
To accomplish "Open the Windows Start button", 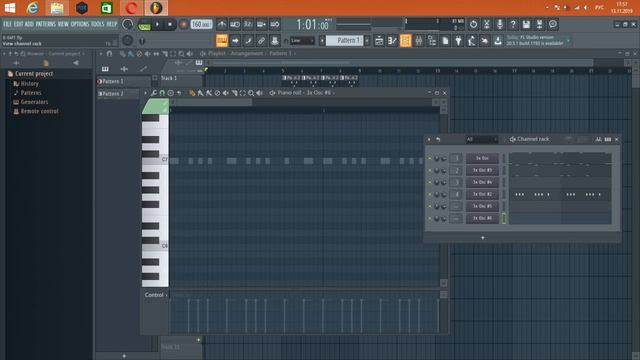I will (x=9, y=8).
